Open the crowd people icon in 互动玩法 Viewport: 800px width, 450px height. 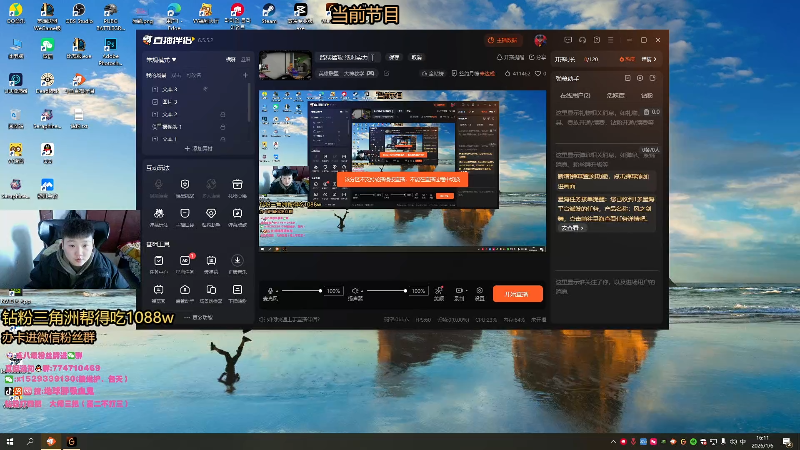pyautogui.click(x=159, y=213)
